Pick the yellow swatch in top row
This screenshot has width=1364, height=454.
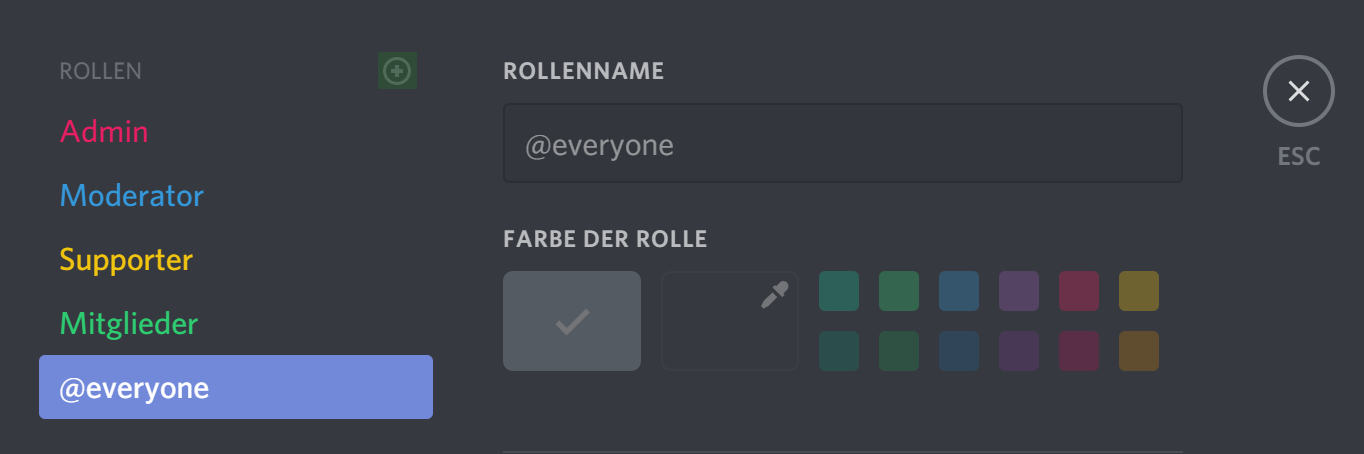coord(1139,291)
